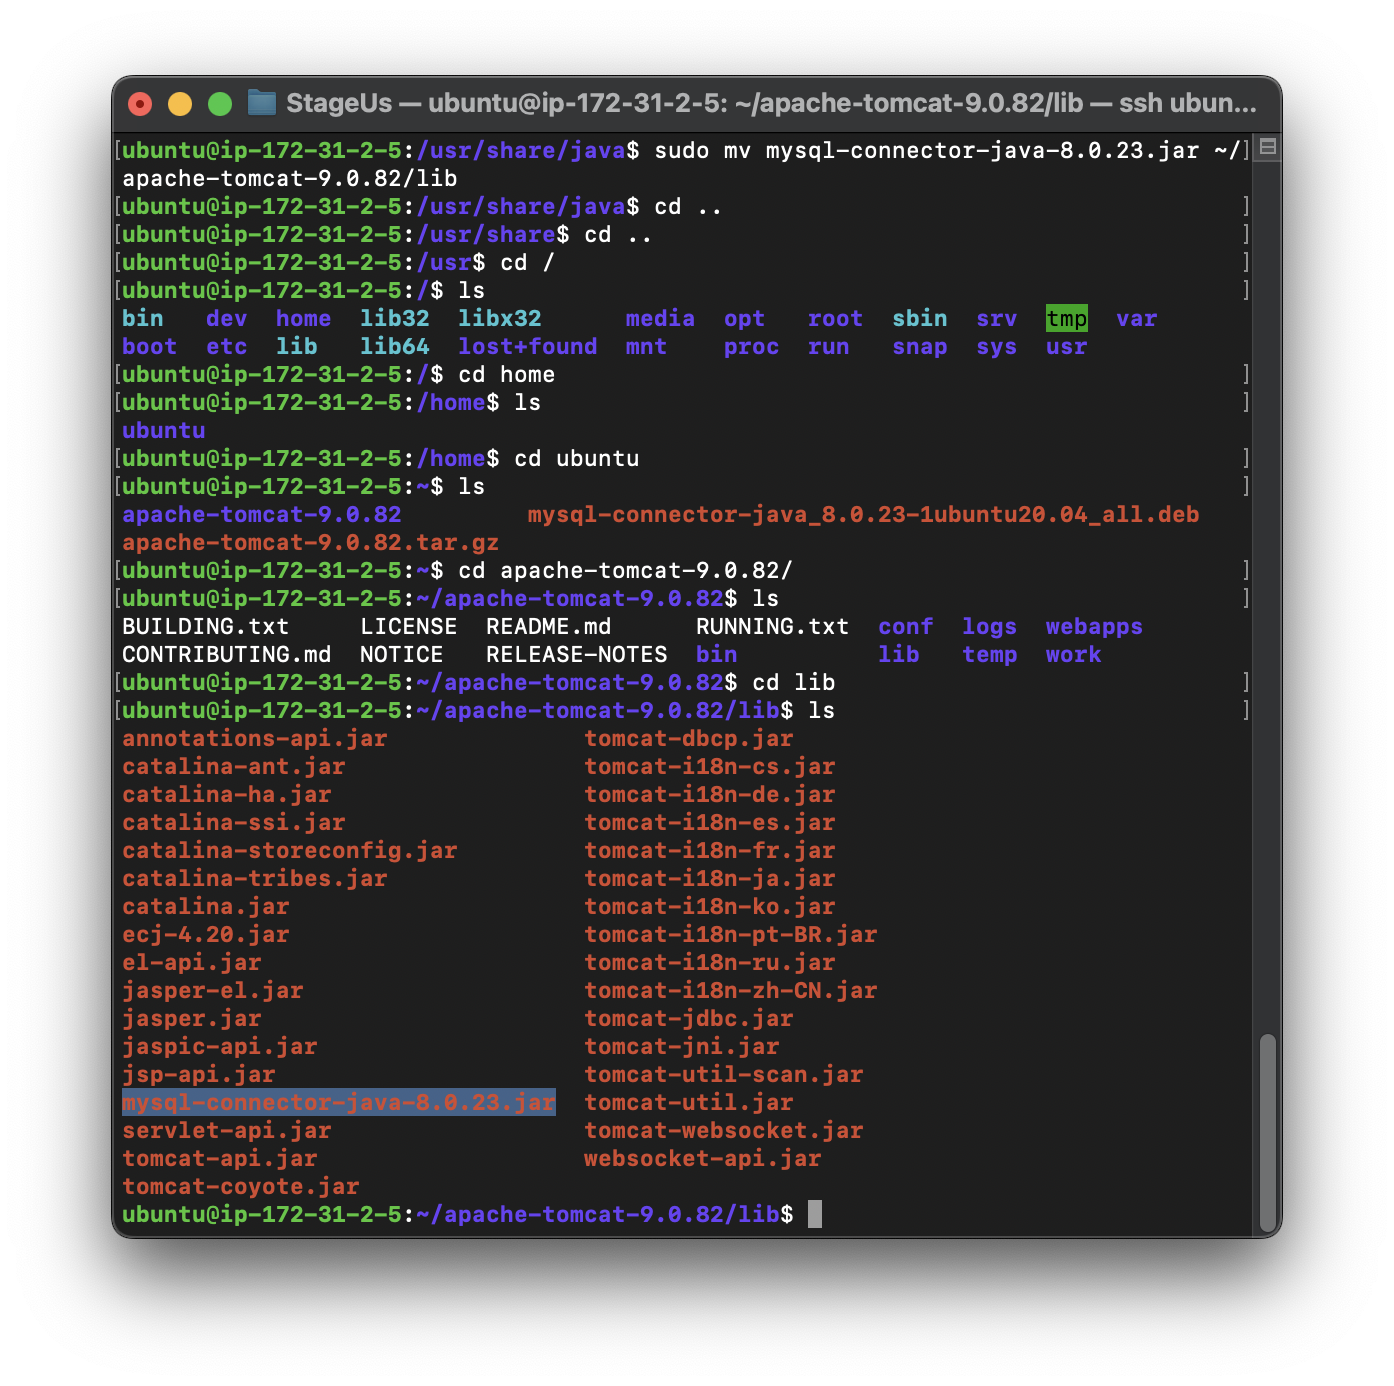The width and height of the screenshot is (1394, 1386).
Task: Click the work directory name
Action: coord(1074,655)
